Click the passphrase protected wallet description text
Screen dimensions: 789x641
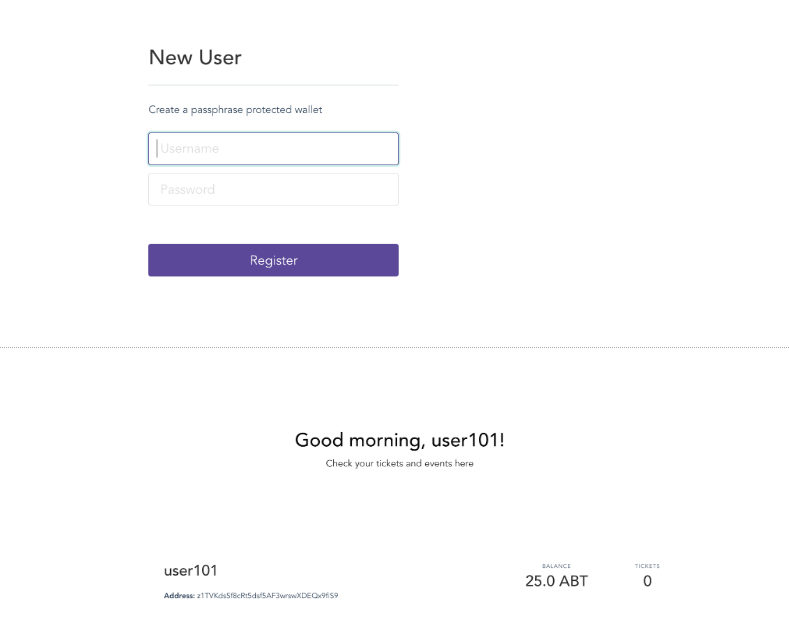coord(235,110)
